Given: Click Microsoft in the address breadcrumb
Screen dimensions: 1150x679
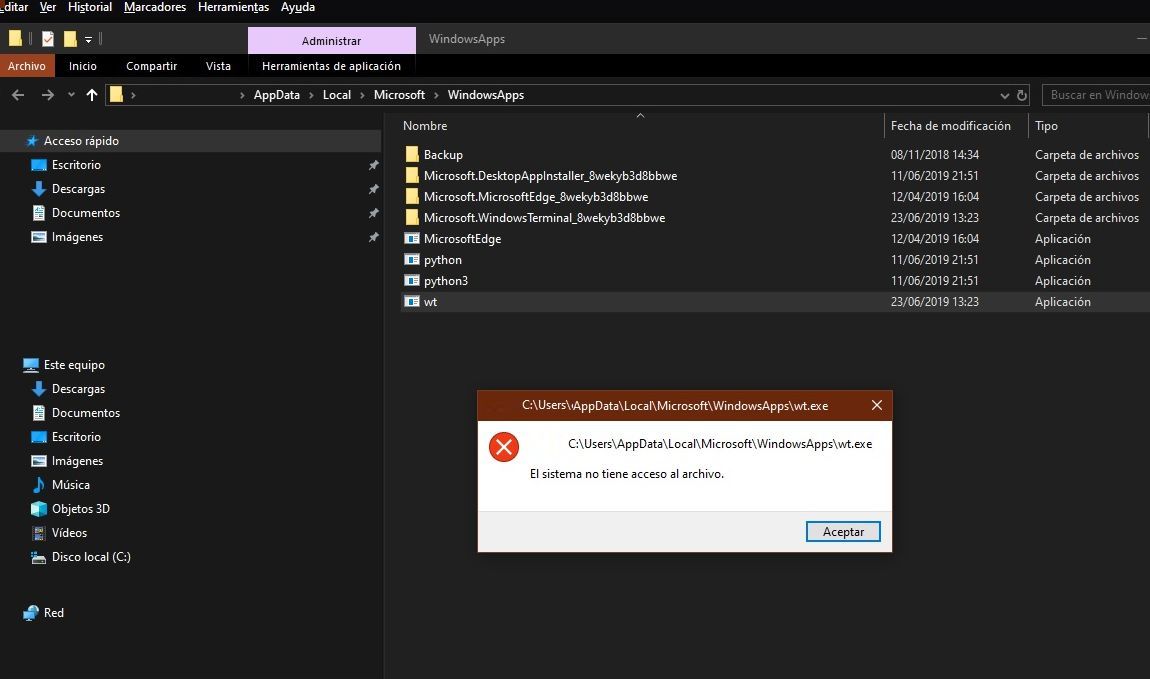Looking at the screenshot, I should pyautogui.click(x=399, y=95).
